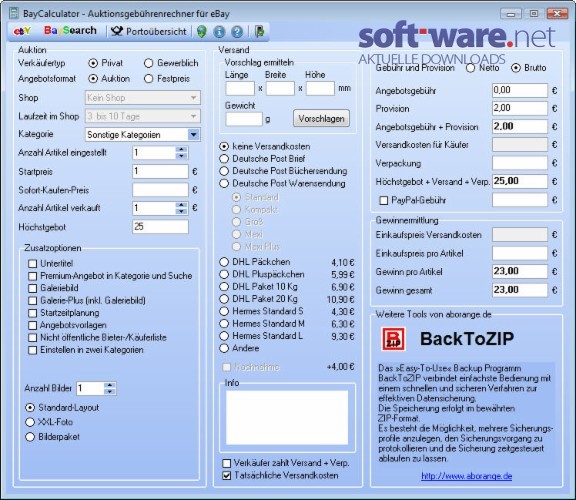Click the Vorschlagen button
Screen dimensions: 576x500
pyautogui.click(x=321, y=119)
